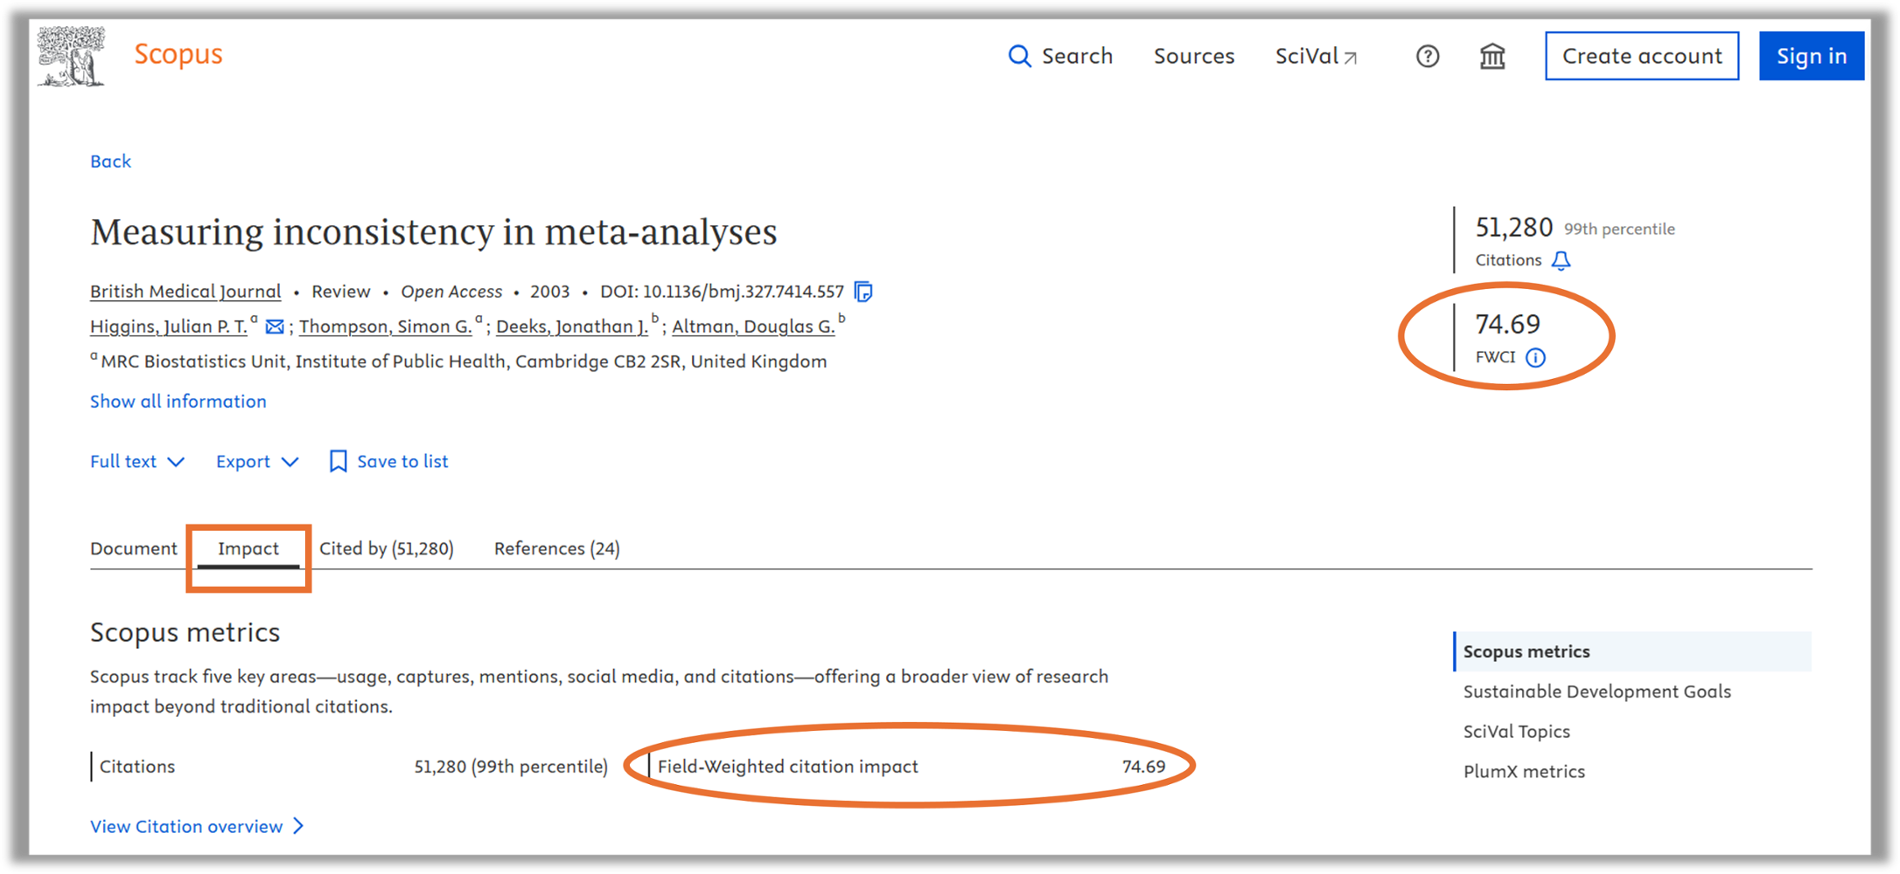Viewport: 1900px width, 874px height.
Task: Open the help question mark icon
Action: pyautogui.click(x=1427, y=56)
